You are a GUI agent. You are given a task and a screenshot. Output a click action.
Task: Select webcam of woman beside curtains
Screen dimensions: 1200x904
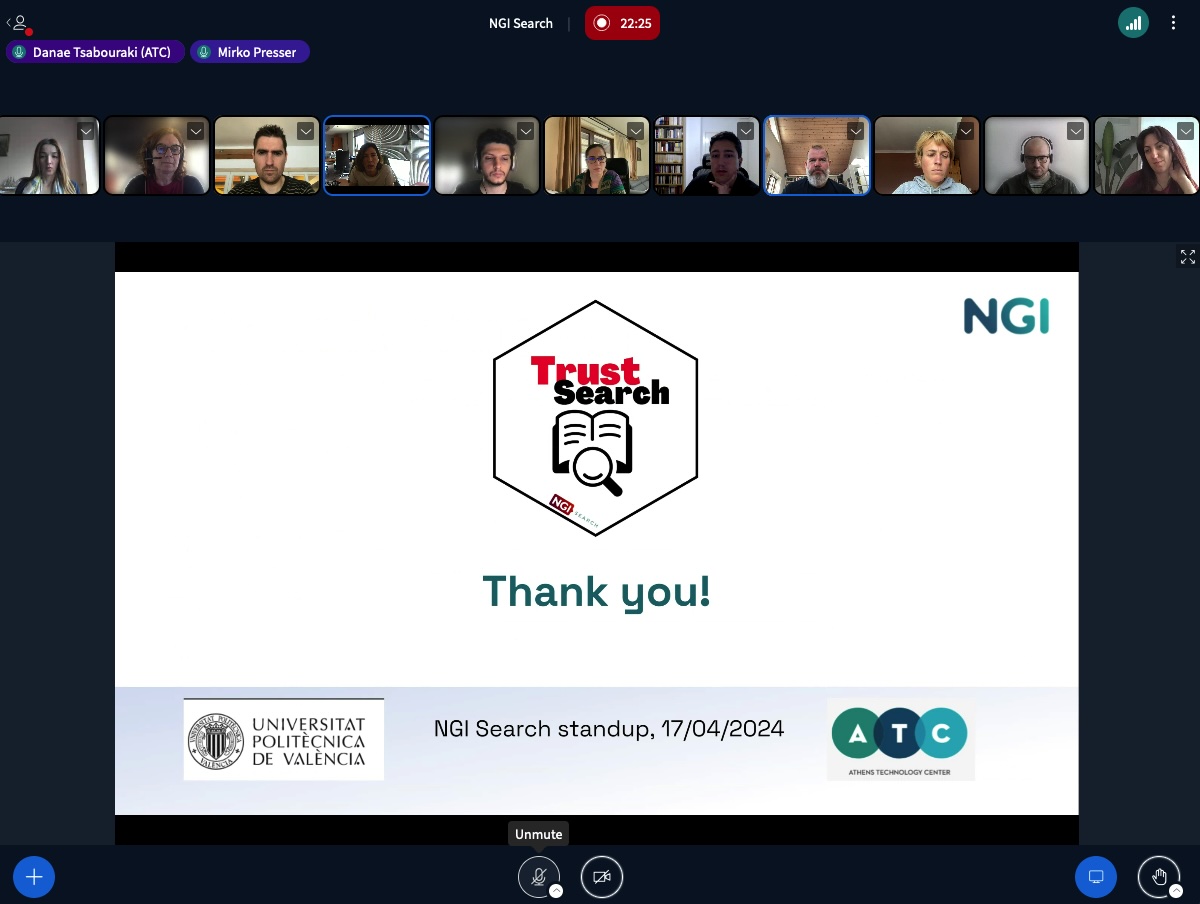click(x=597, y=155)
